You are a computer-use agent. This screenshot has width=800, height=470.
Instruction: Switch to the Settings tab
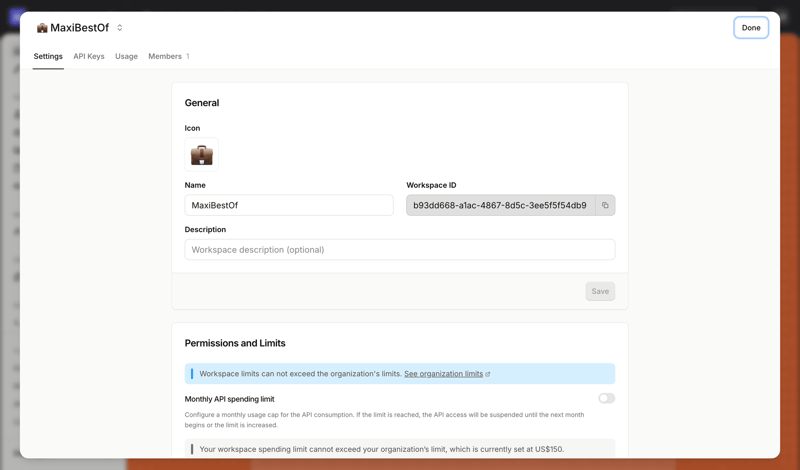point(48,57)
